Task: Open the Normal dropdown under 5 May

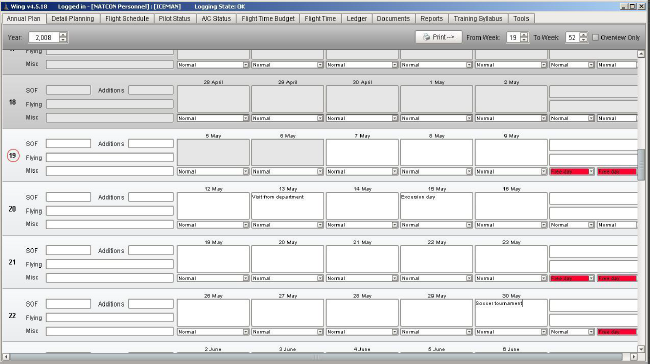Action: click(x=213, y=171)
